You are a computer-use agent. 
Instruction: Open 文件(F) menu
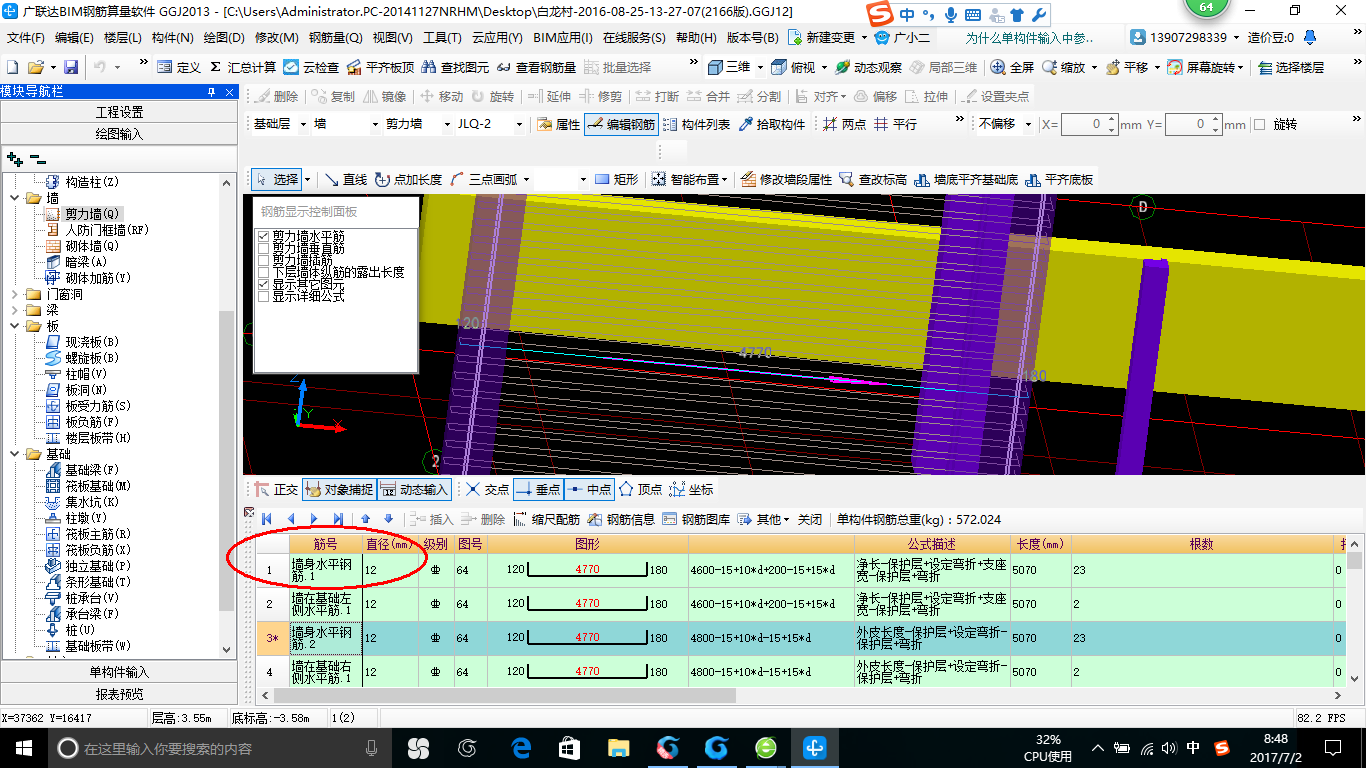[26, 38]
